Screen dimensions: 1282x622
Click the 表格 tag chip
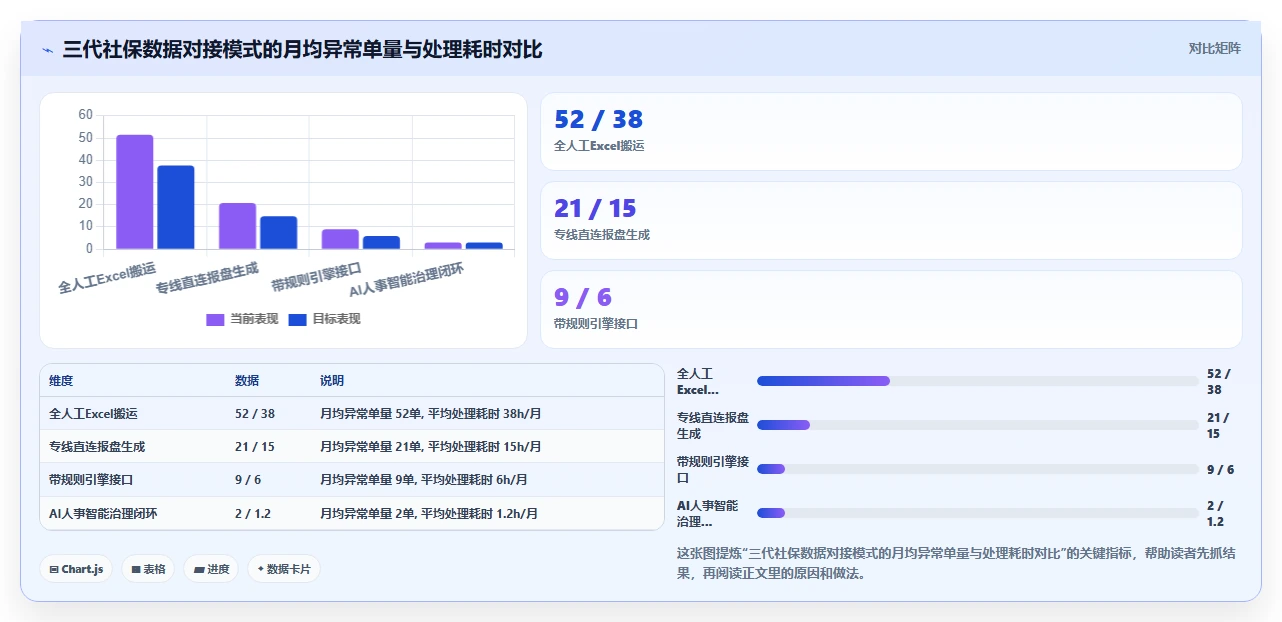(148, 569)
